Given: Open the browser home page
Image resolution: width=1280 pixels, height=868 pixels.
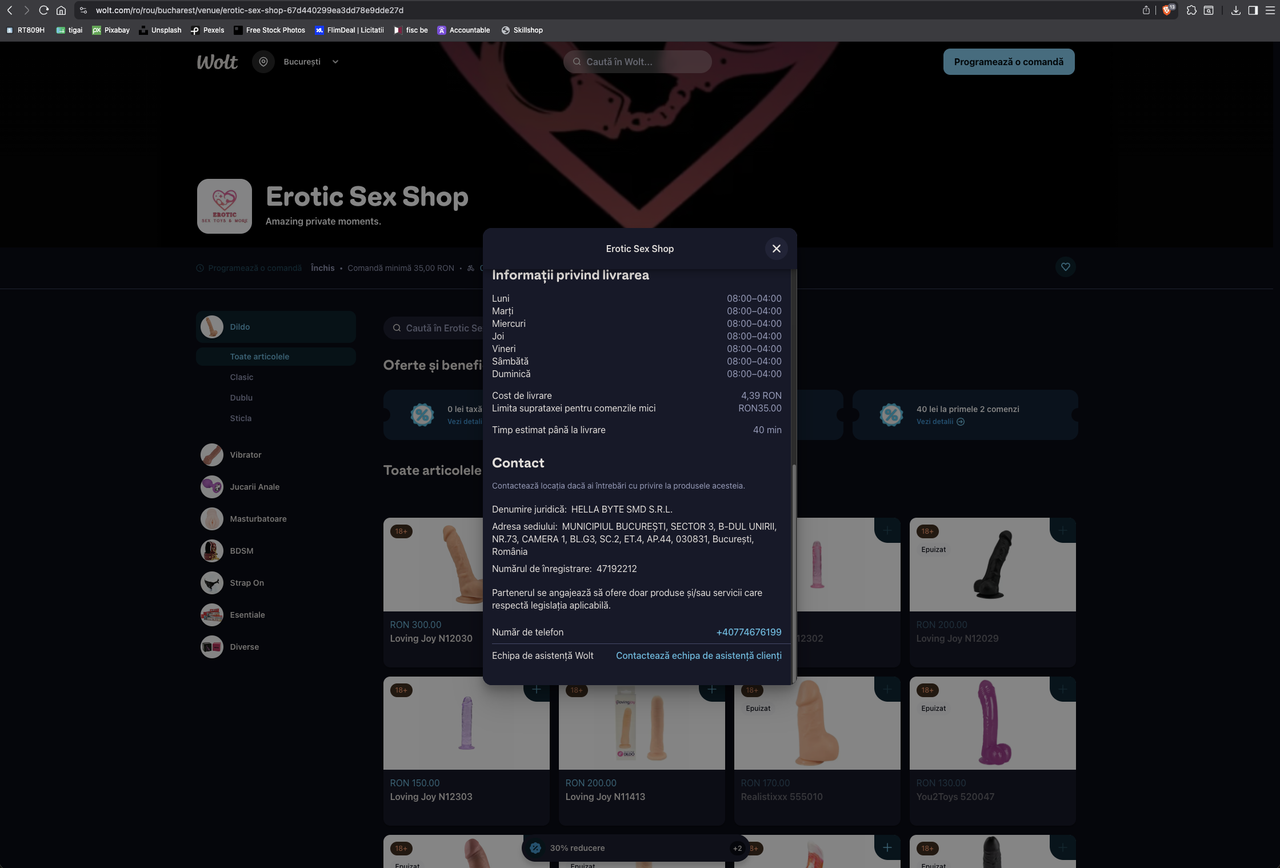Looking at the screenshot, I should tap(61, 10).
